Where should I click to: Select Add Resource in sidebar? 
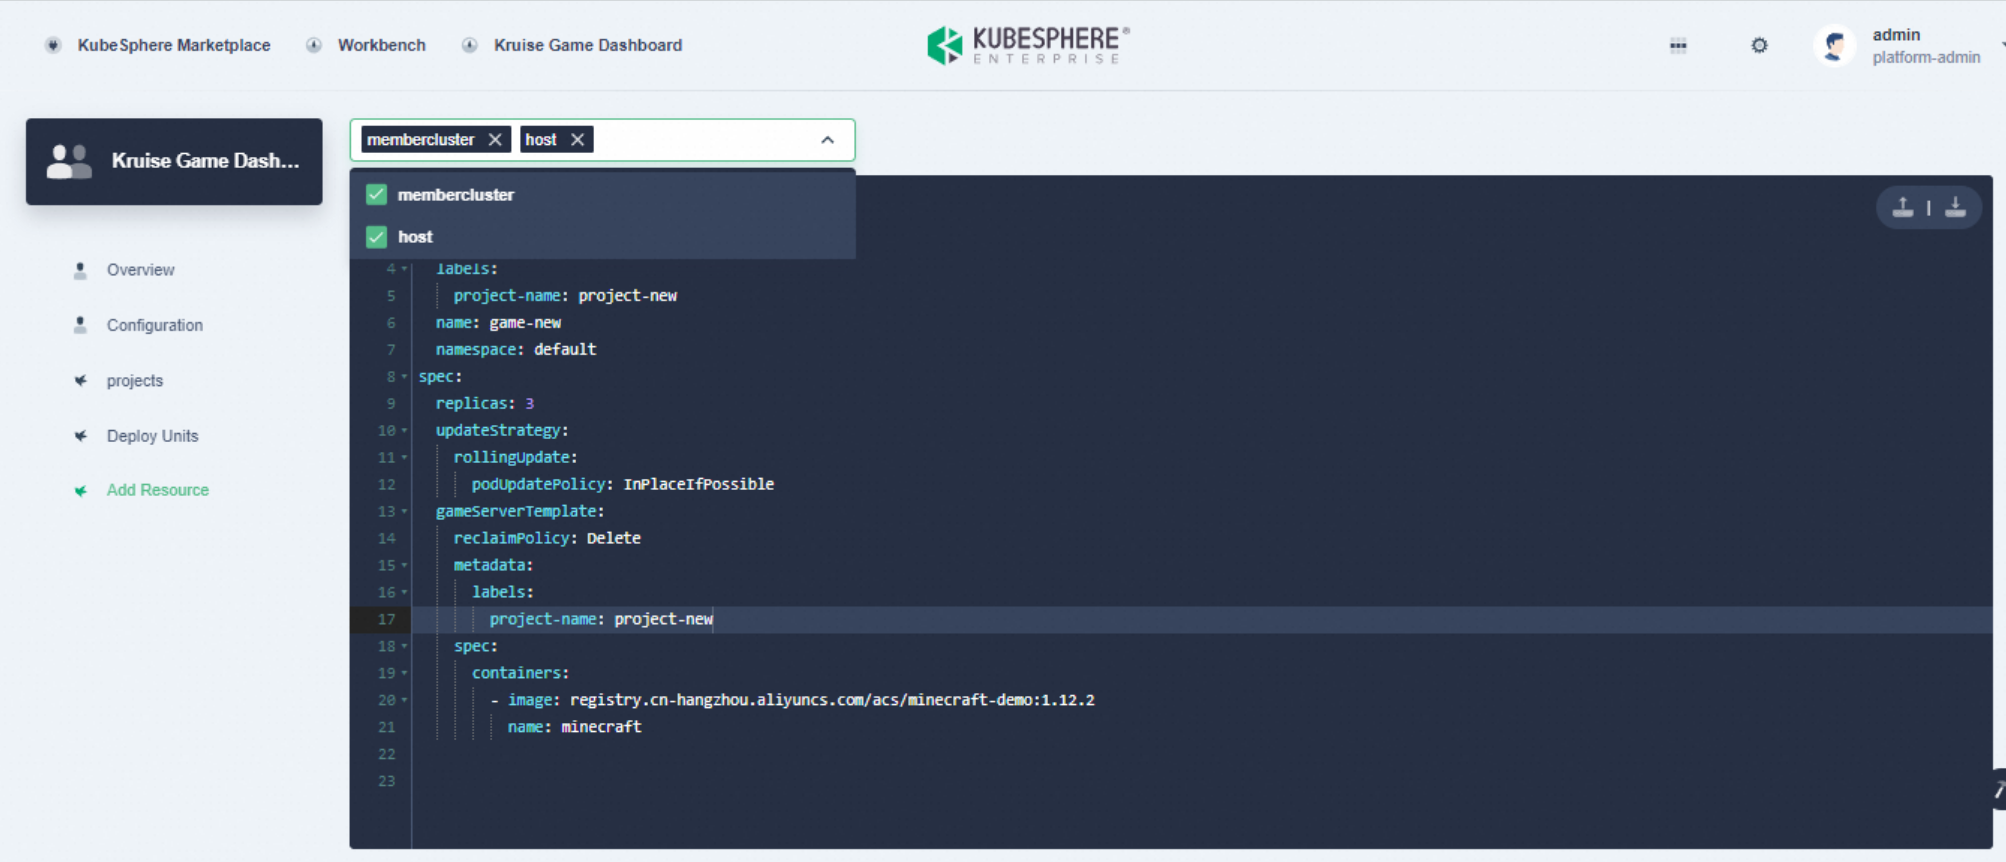[158, 490]
